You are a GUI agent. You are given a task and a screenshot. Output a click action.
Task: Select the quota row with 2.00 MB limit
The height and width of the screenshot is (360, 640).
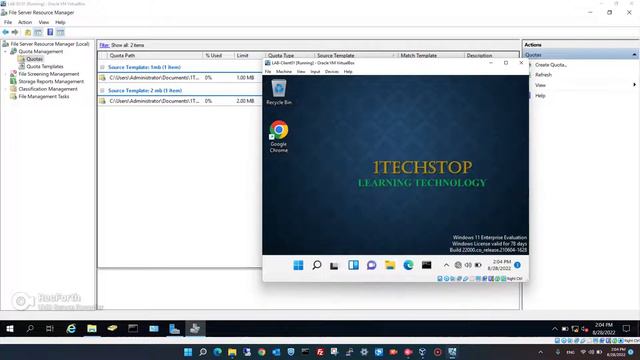[180, 101]
